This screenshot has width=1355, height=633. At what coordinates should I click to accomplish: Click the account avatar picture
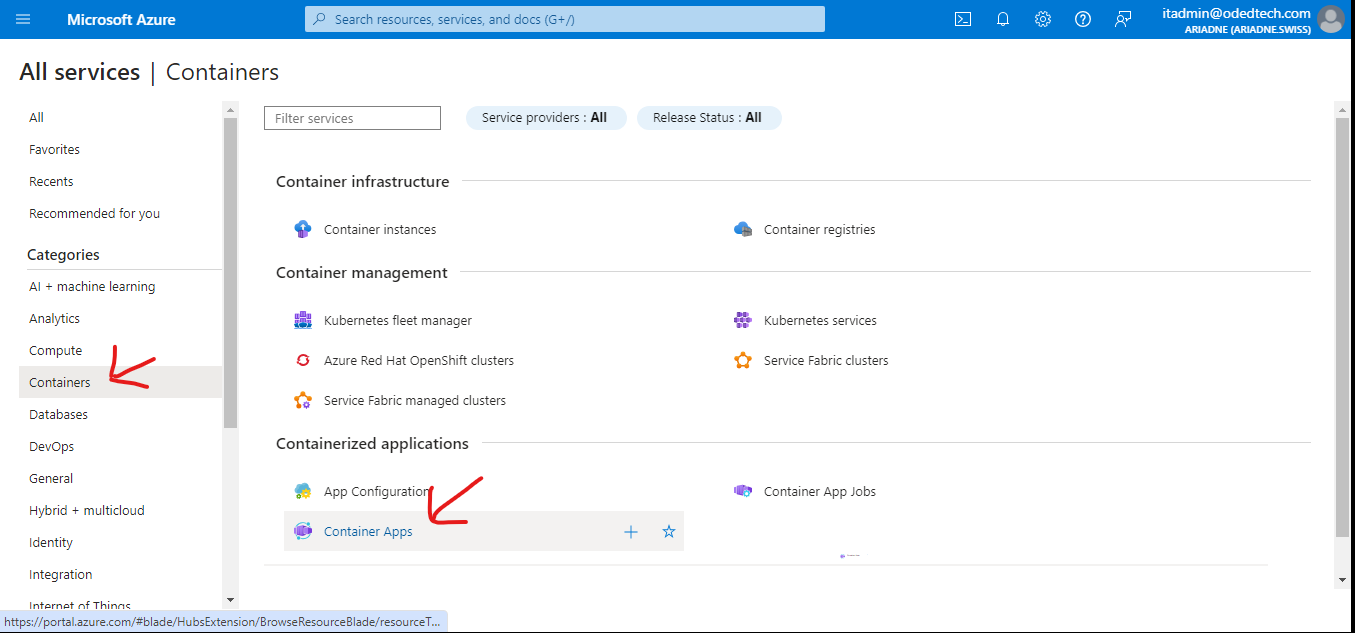tap(1330, 19)
